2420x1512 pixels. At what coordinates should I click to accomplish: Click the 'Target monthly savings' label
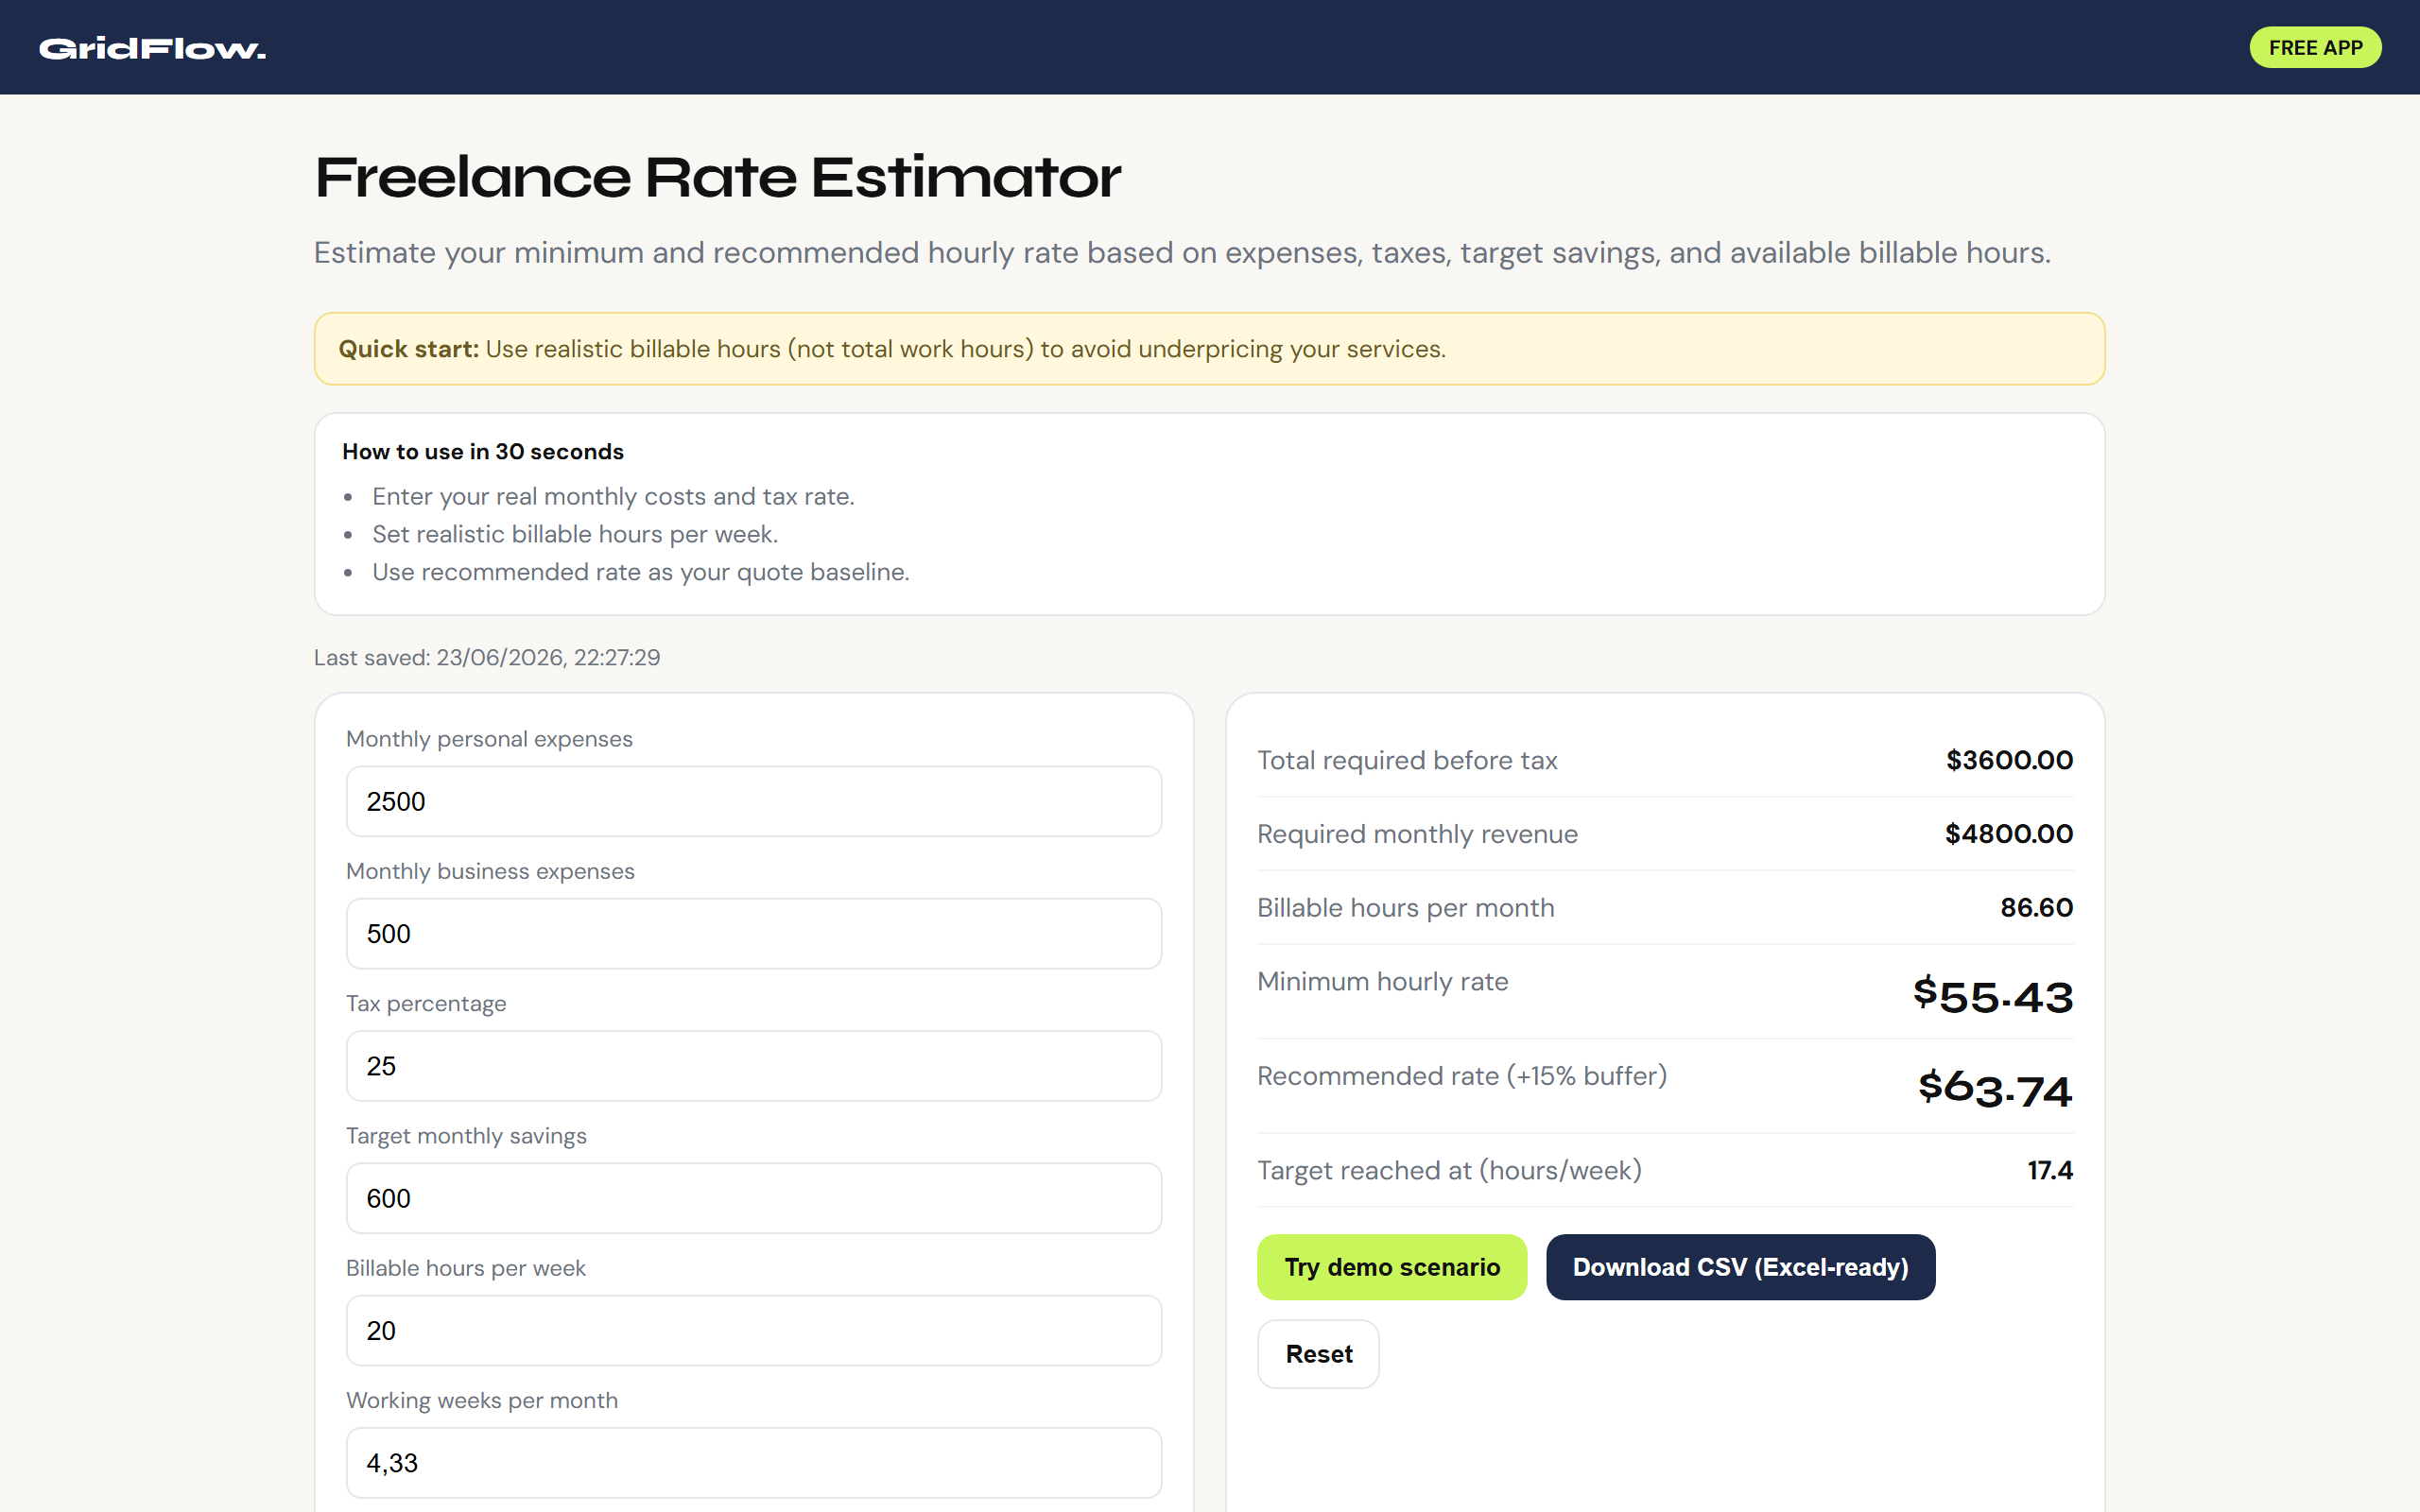pos(466,1136)
